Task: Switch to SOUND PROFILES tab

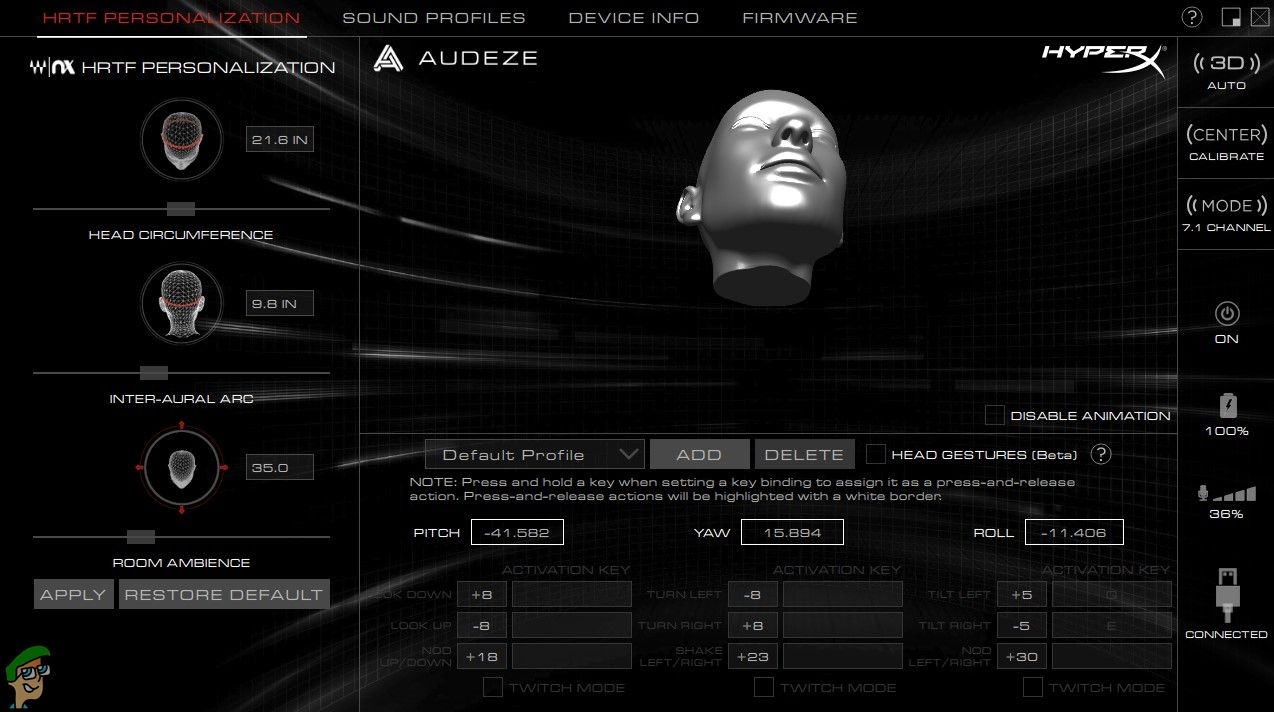Action: pyautogui.click(x=434, y=18)
